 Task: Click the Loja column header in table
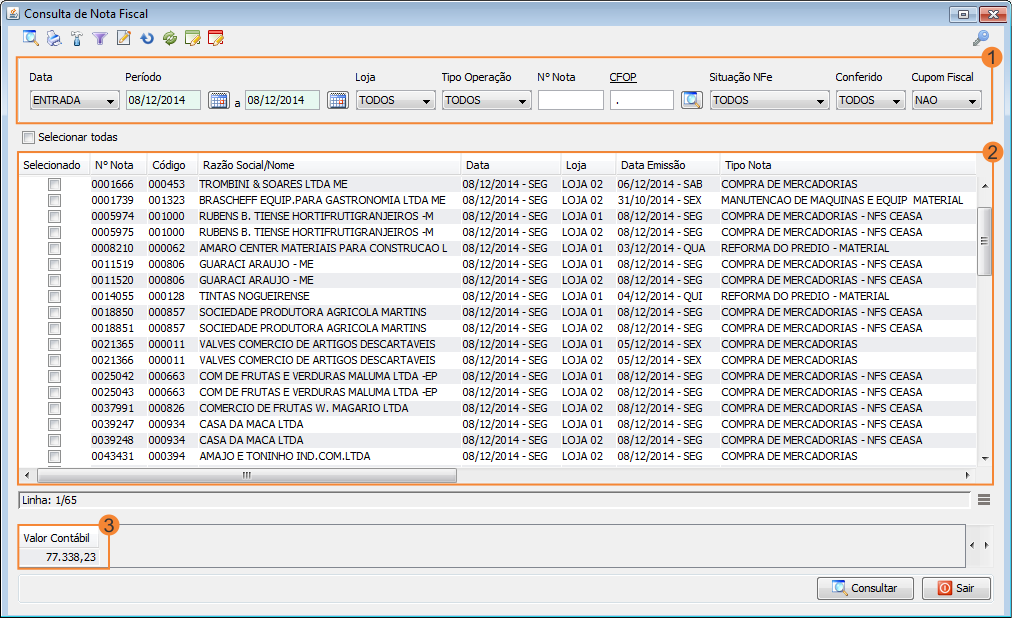click(588, 165)
